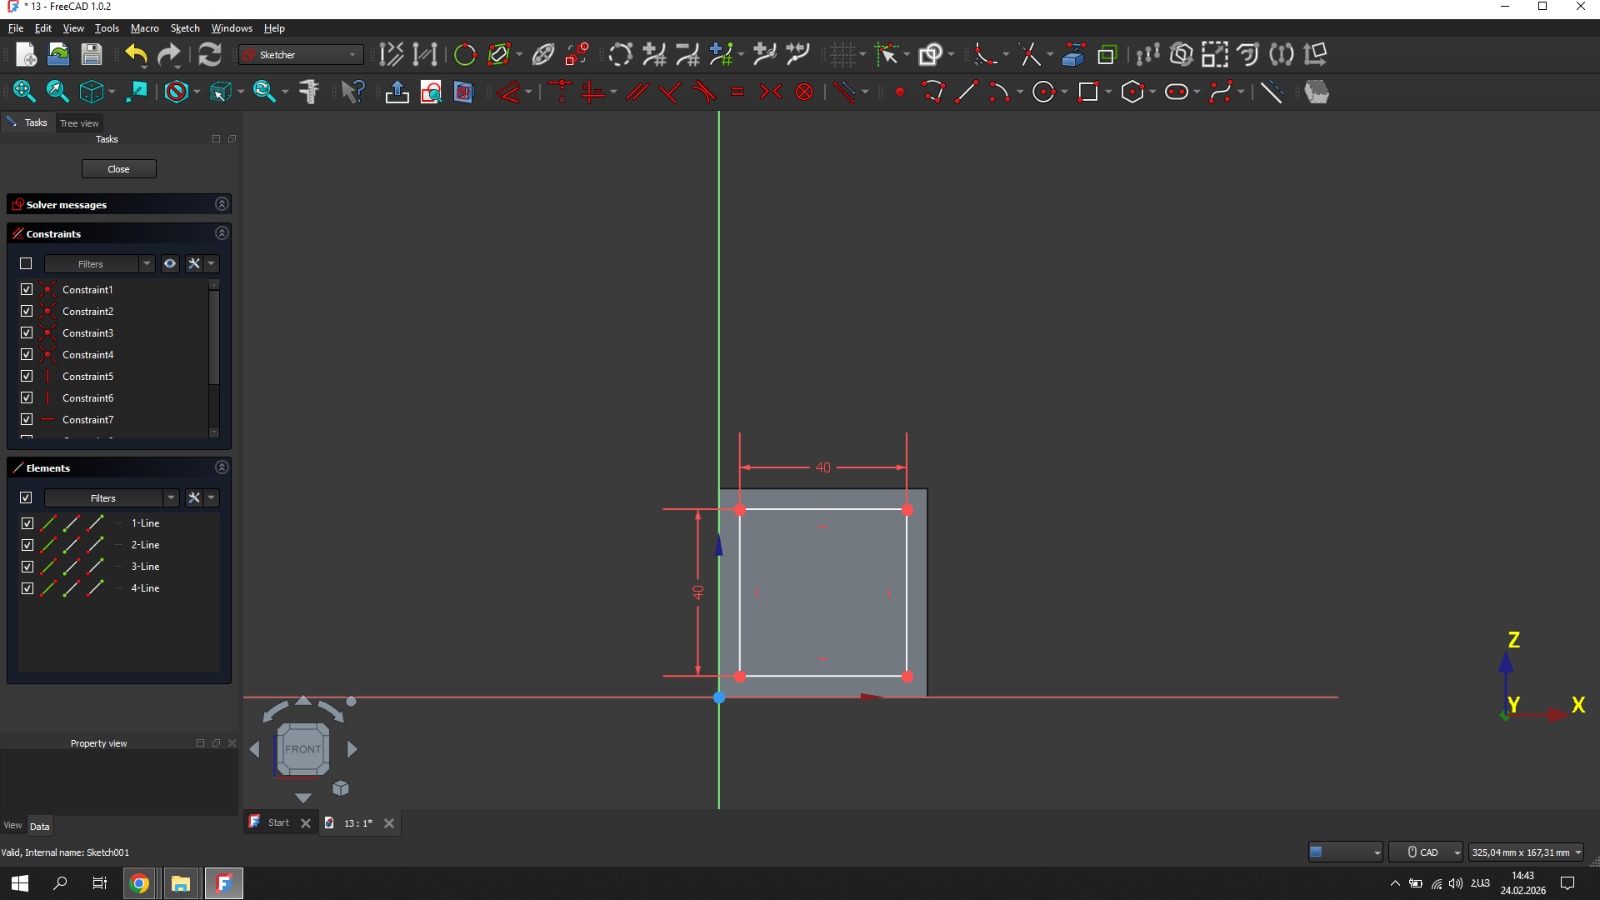Select the Rectangle creation tool

[1089, 92]
